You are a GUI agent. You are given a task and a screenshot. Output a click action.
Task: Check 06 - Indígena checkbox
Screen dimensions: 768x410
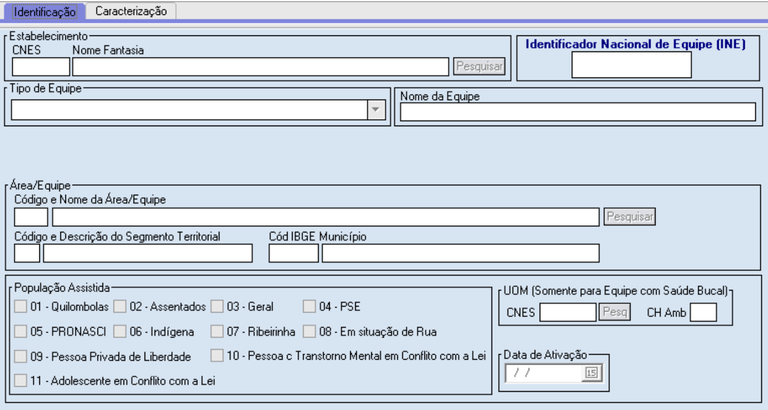(x=120, y=332)
